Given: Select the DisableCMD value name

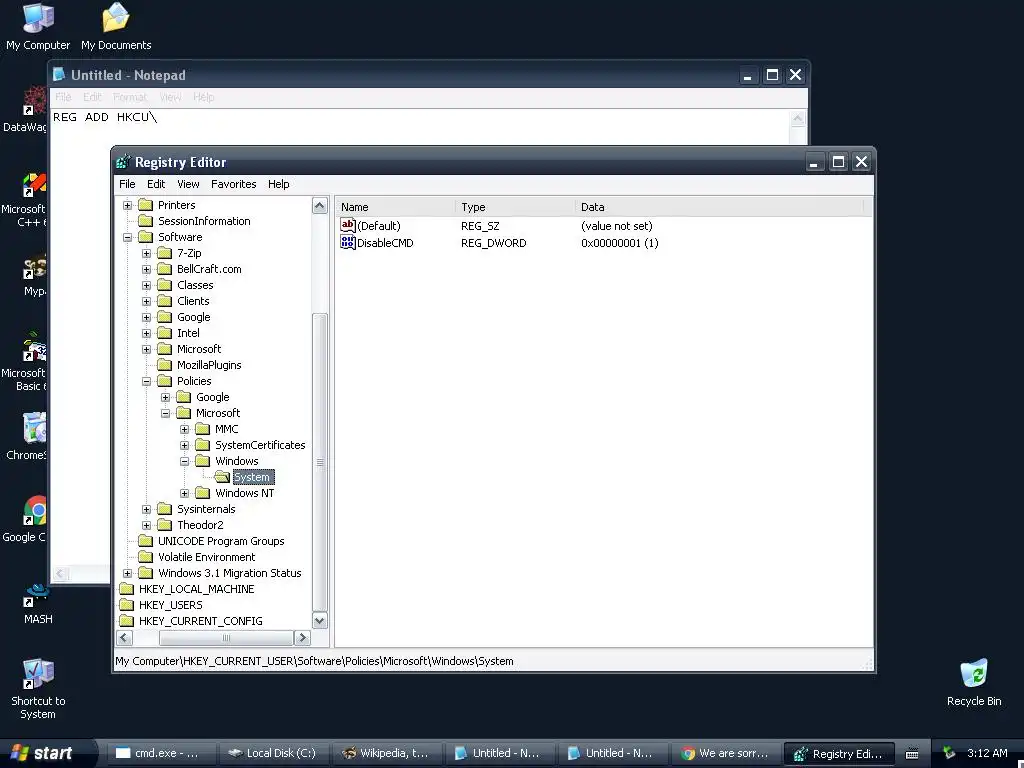Looking at the screenshot, I should click(x=385, y=243).
